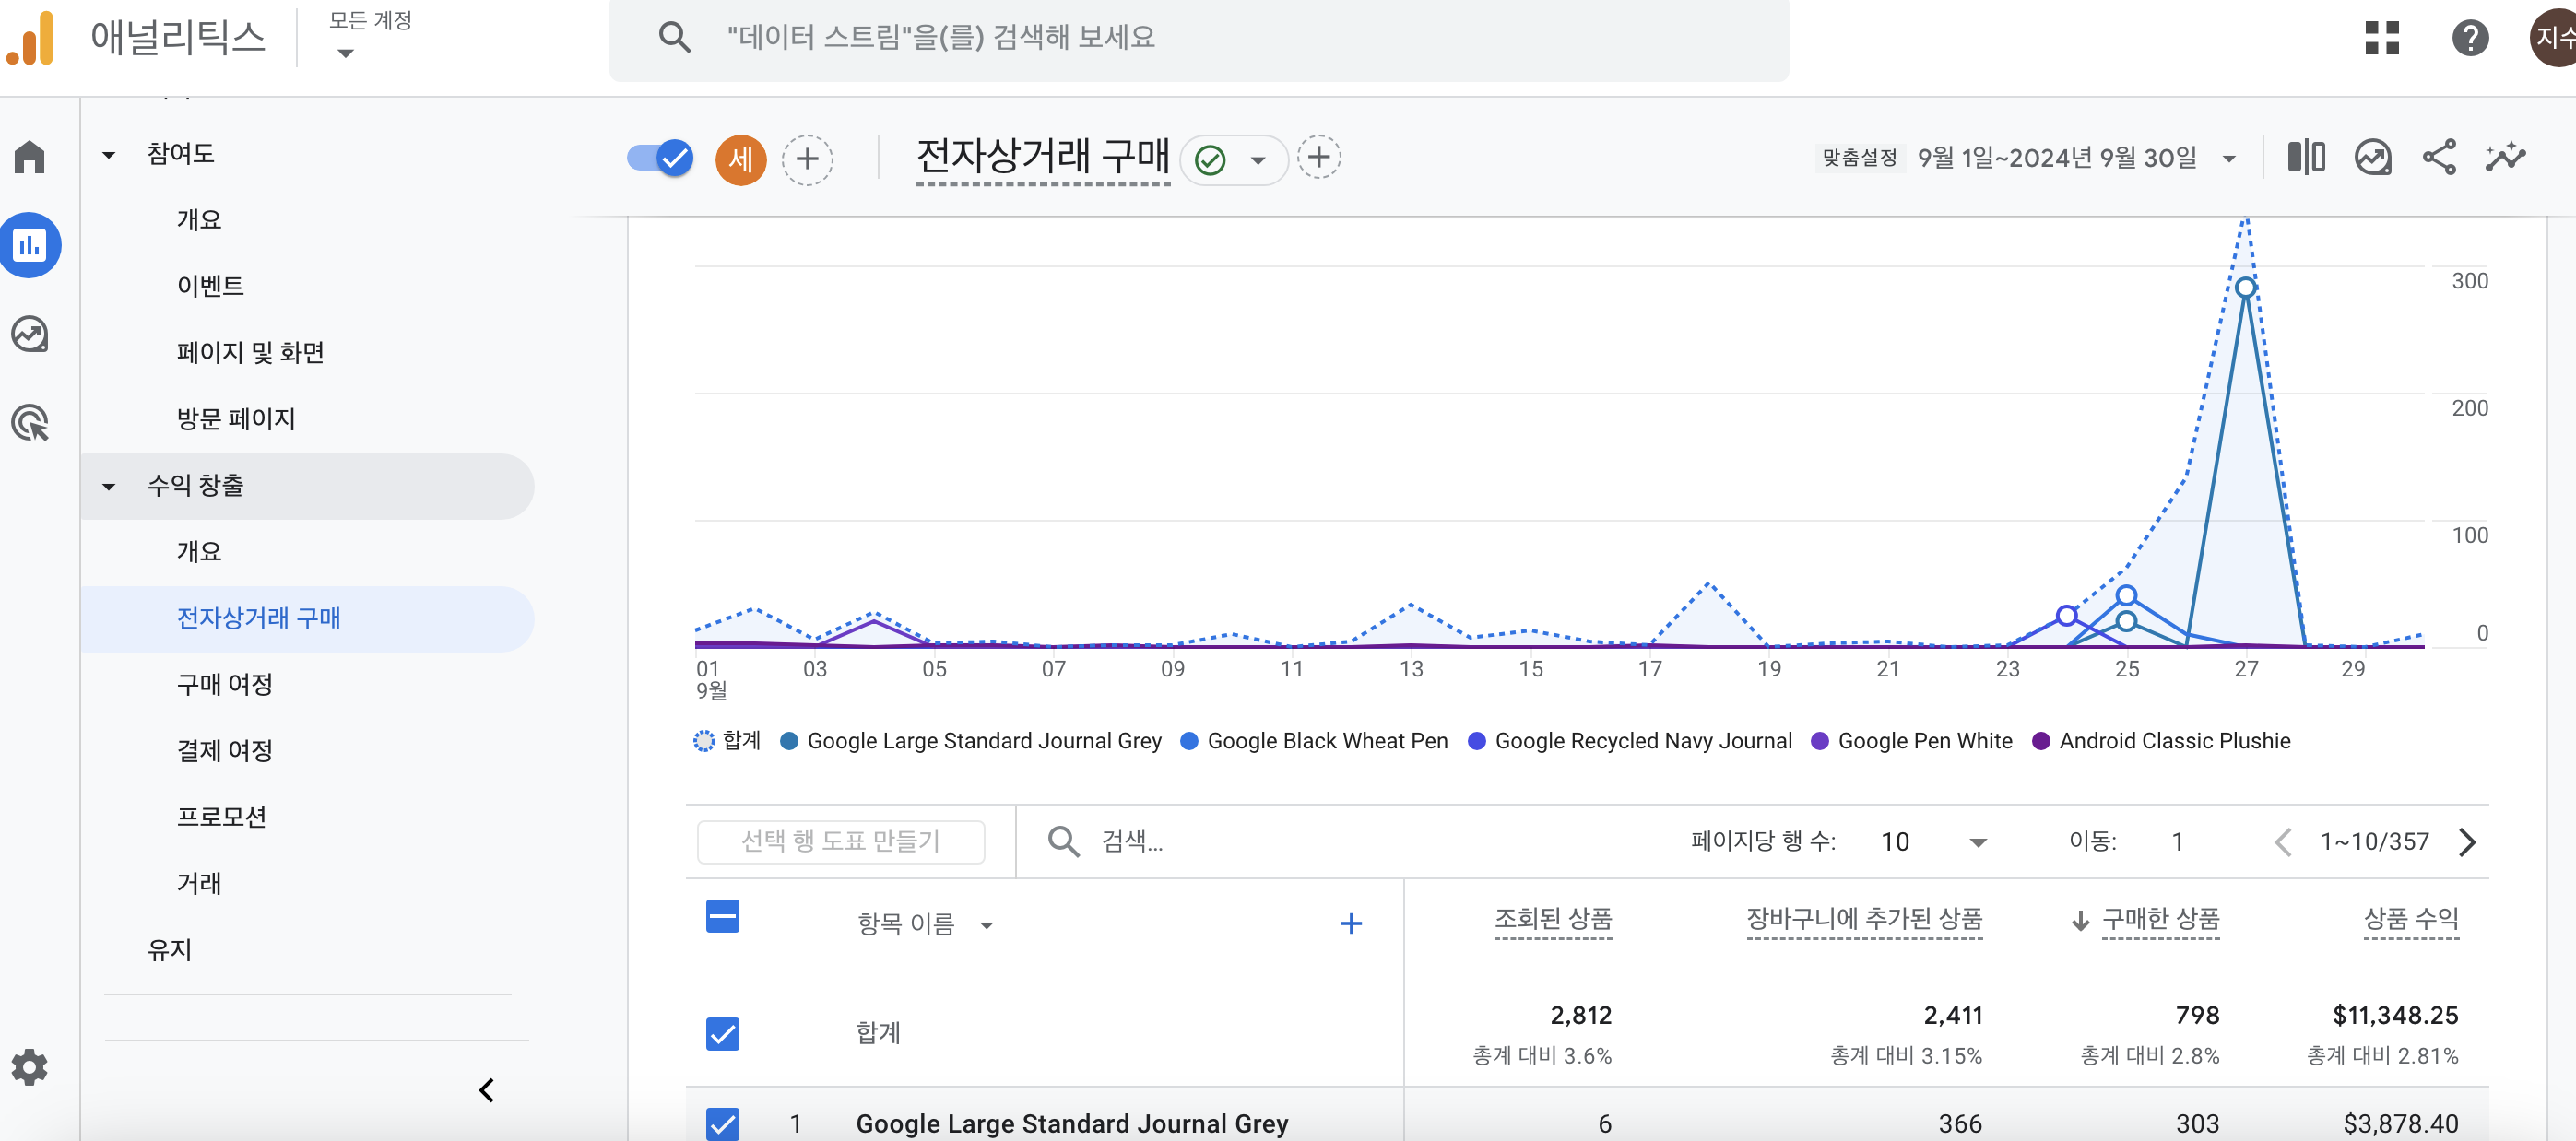Collapse the 수익 창출 section
2576x1141 pixels.
click(109, 487)
